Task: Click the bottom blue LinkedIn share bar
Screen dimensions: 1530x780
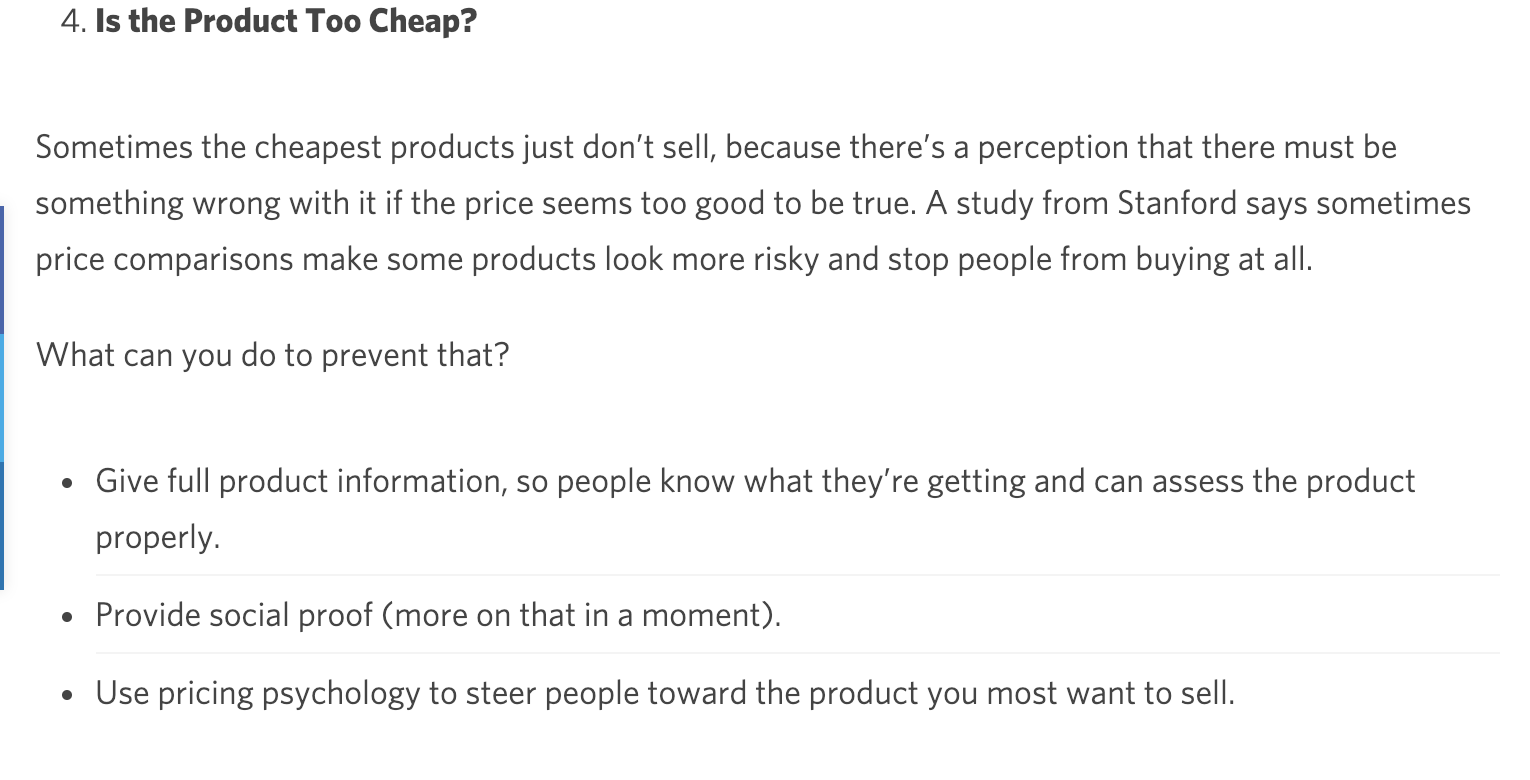Action: click(2, 525)
